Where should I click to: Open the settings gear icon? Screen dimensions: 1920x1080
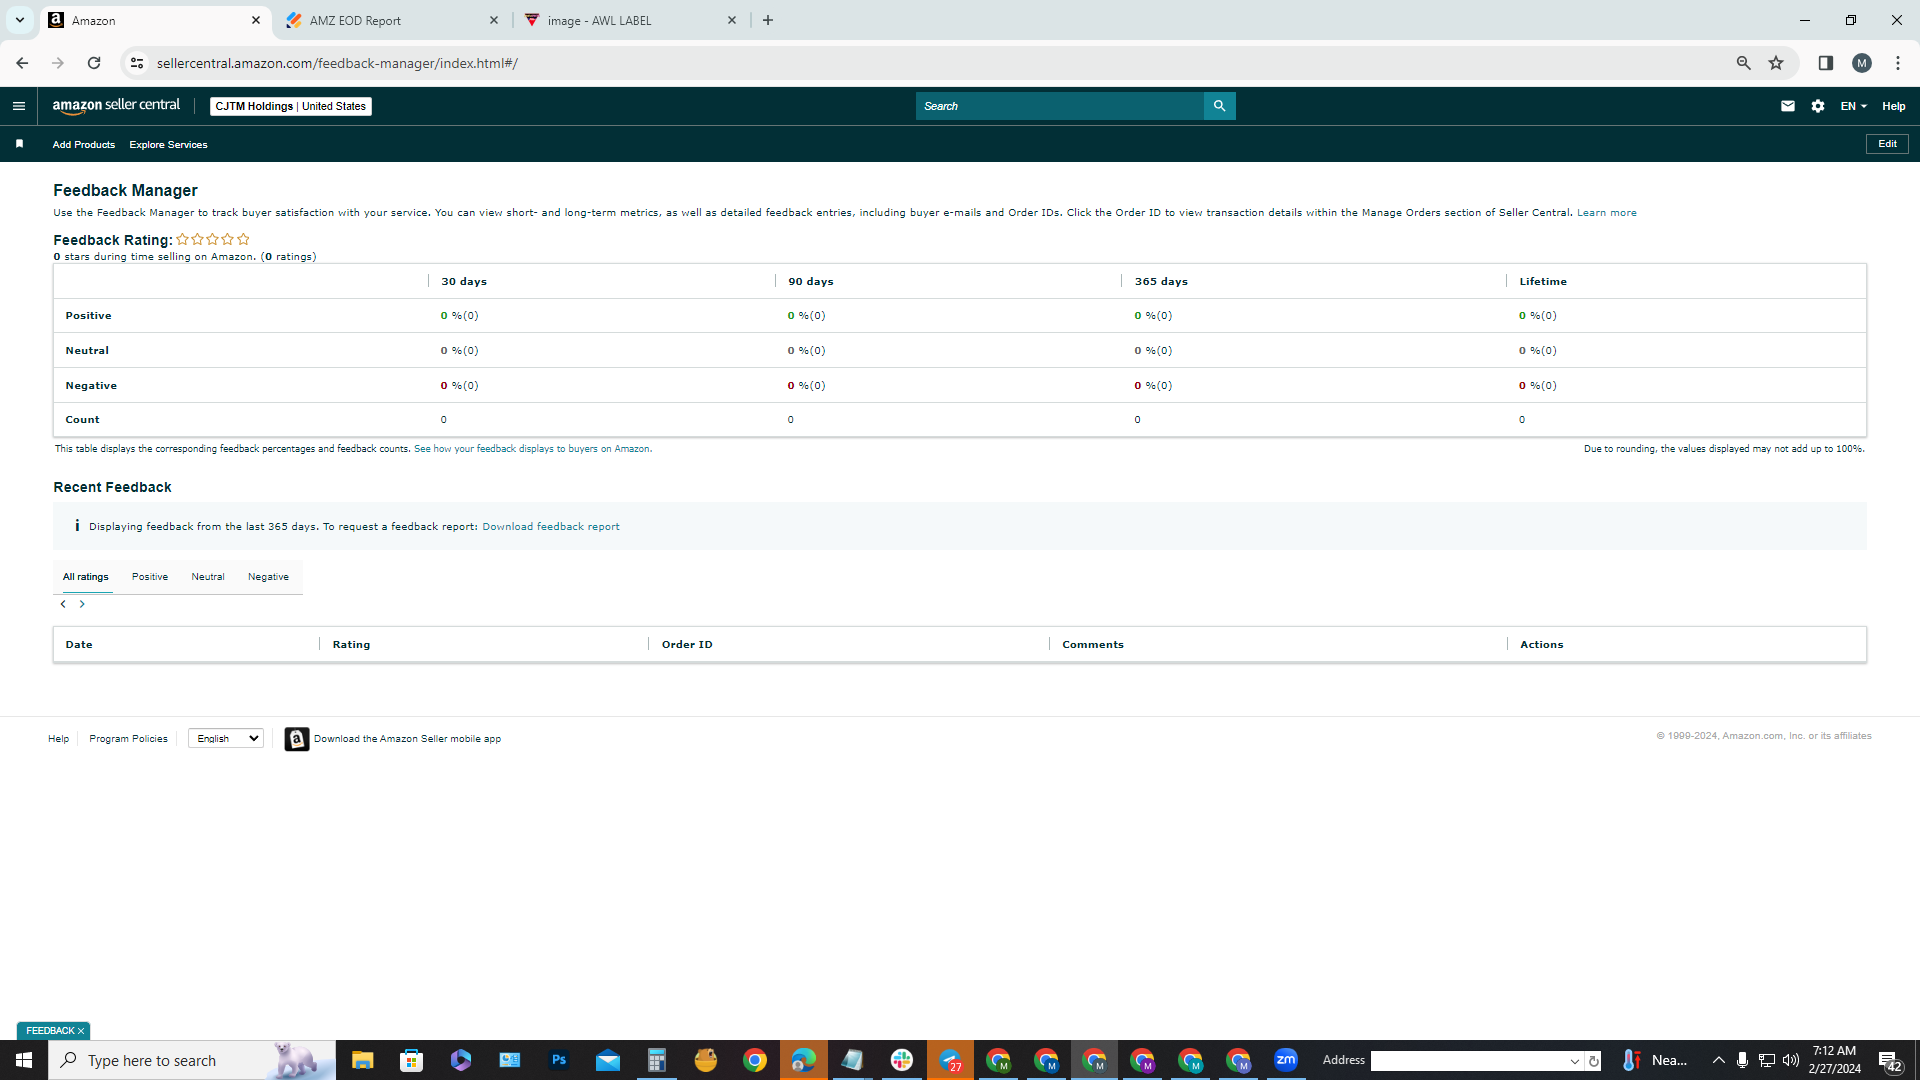coord(1818,106)
